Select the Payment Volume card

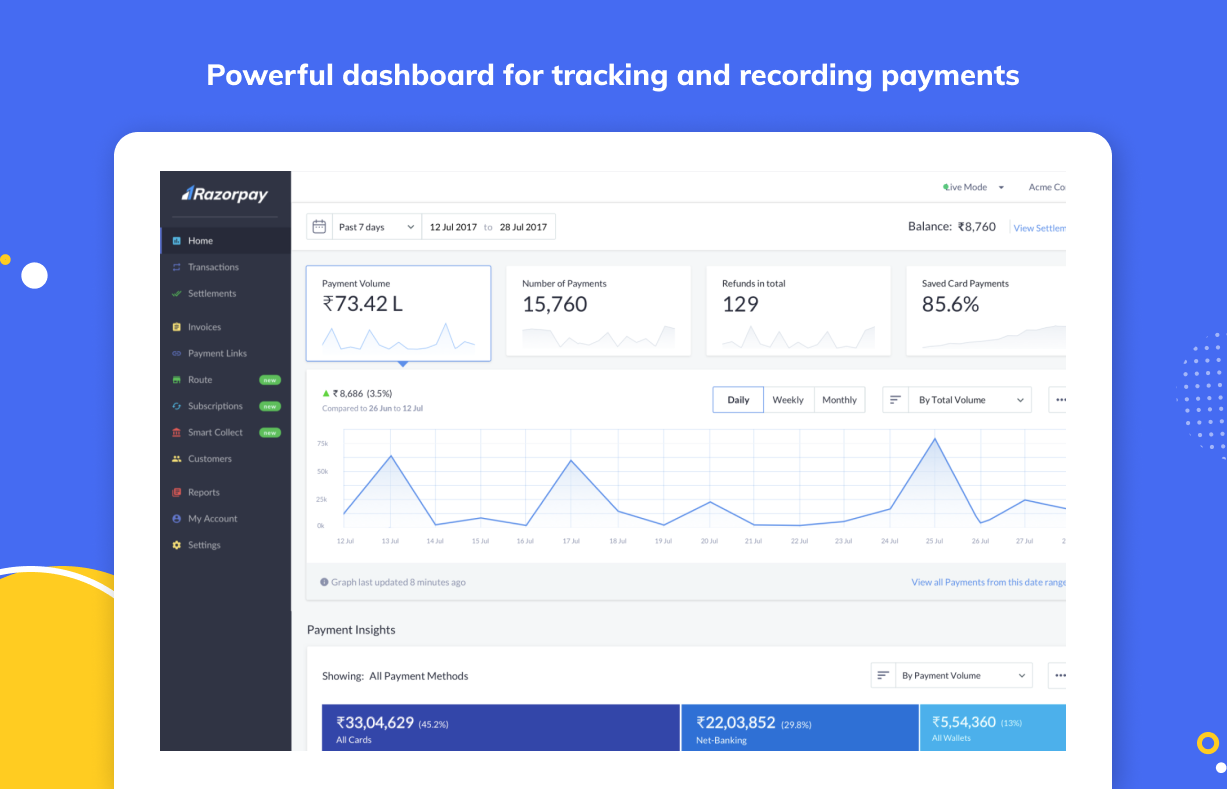398,313
